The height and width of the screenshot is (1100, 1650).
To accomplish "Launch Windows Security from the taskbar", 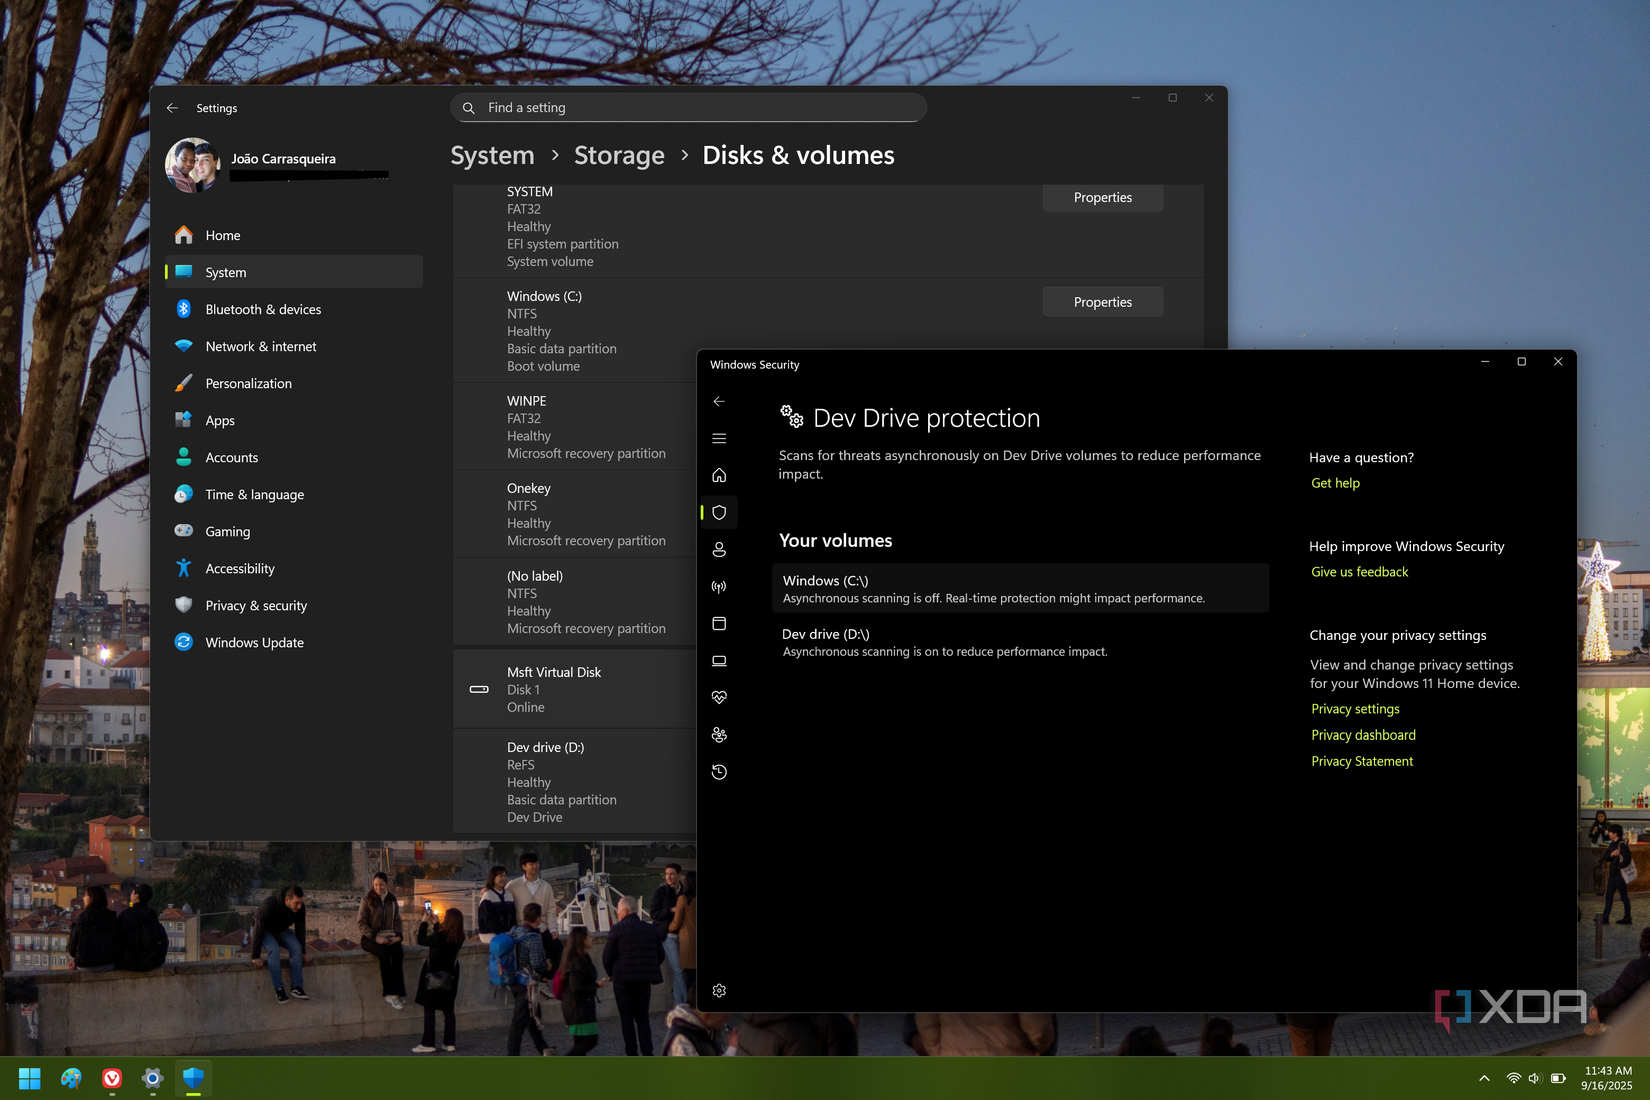I will tap(192, 1078).
